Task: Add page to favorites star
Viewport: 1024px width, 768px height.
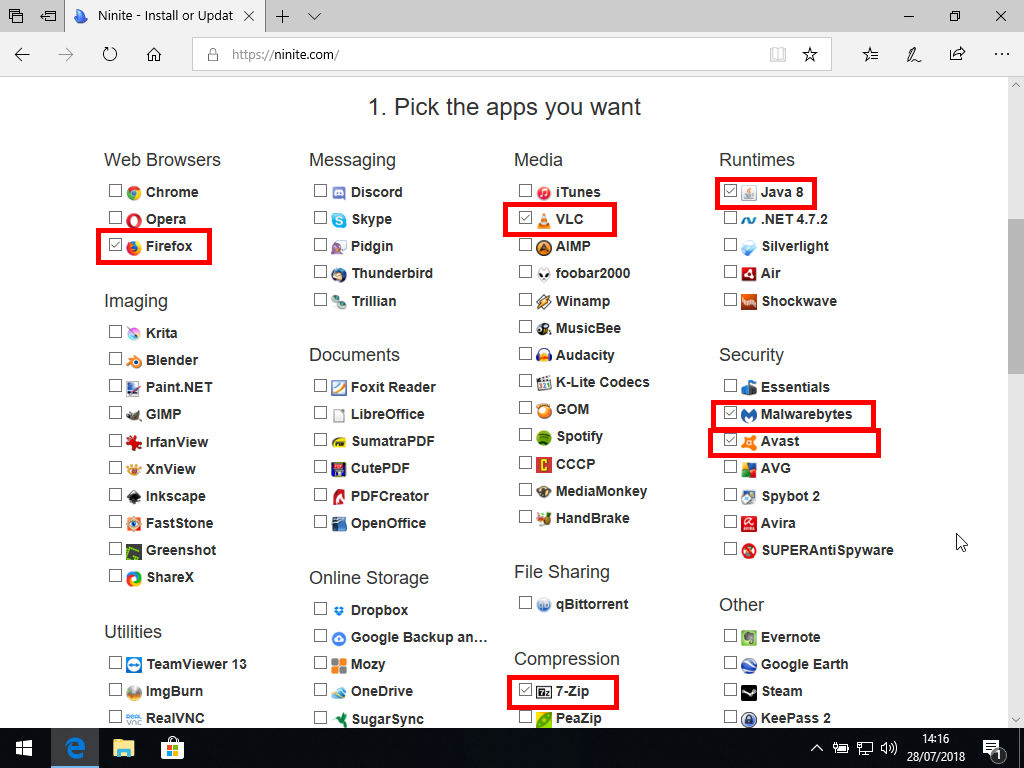Action: [x=810, y=54]
